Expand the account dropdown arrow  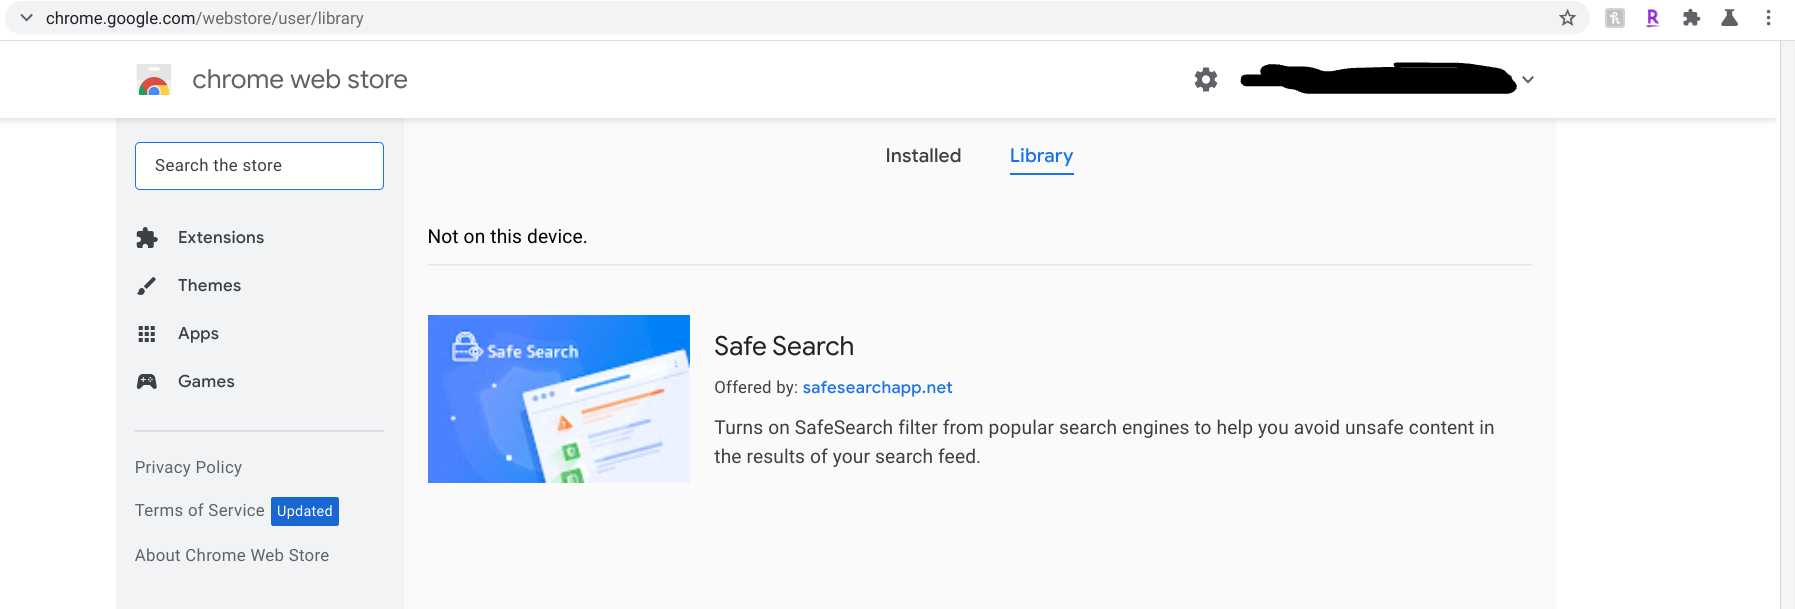[x=1528, y=80]
